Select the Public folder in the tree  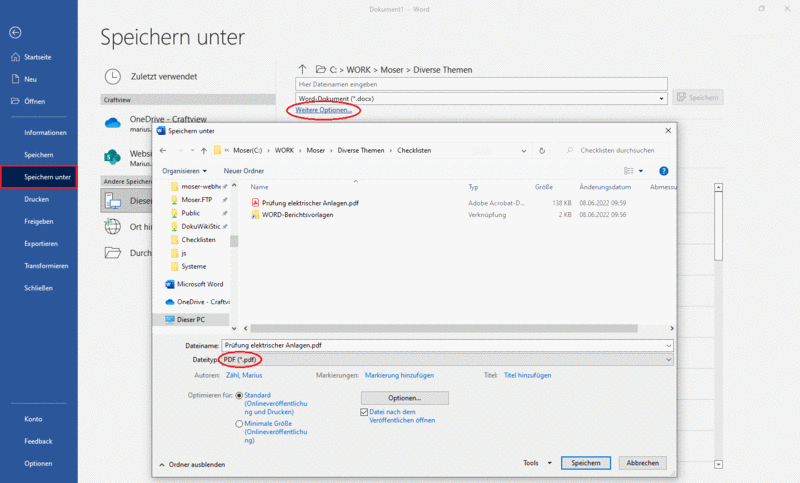(x=190, y=213)
